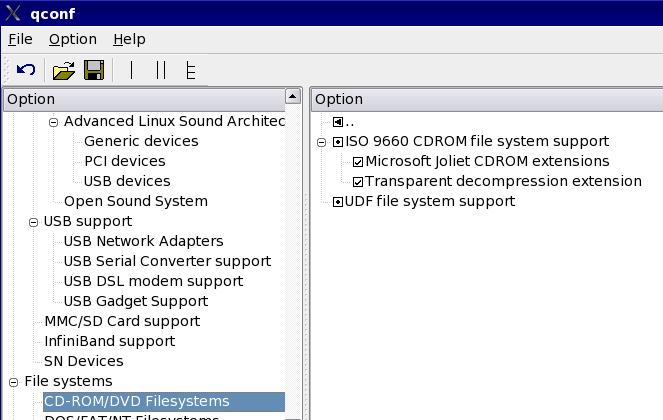This screenshot has height=420, width=663.
Task: Switch to Split View toolbar icon
Action: point(161,70)
